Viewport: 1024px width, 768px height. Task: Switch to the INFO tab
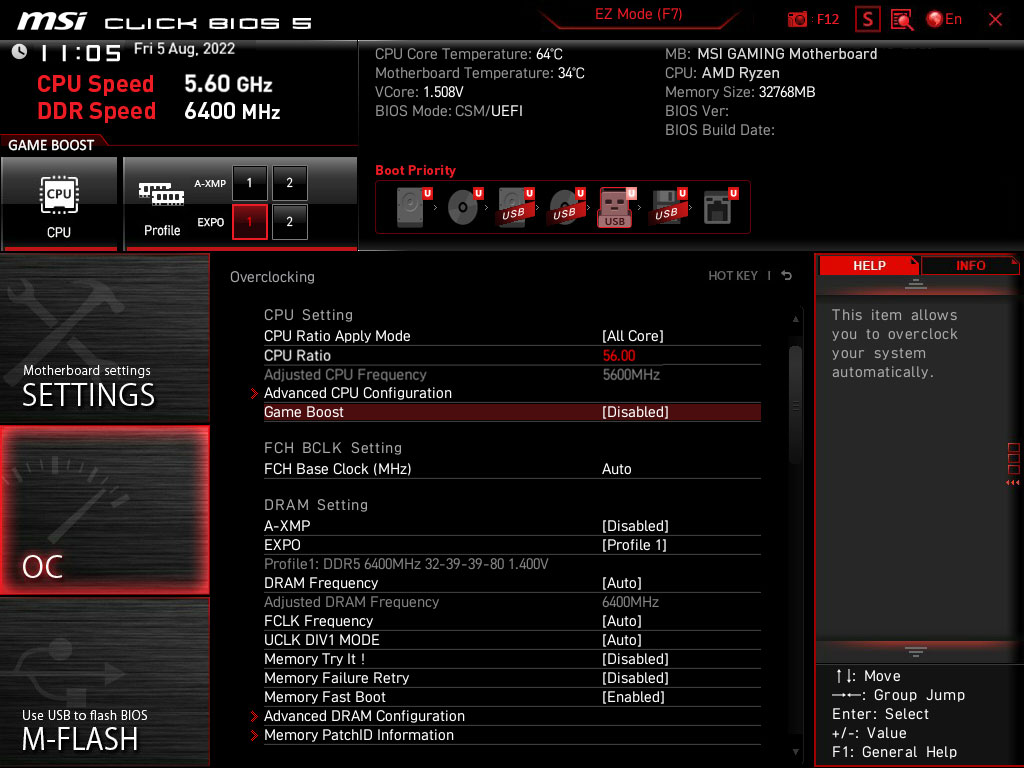(x=970, y=265)
